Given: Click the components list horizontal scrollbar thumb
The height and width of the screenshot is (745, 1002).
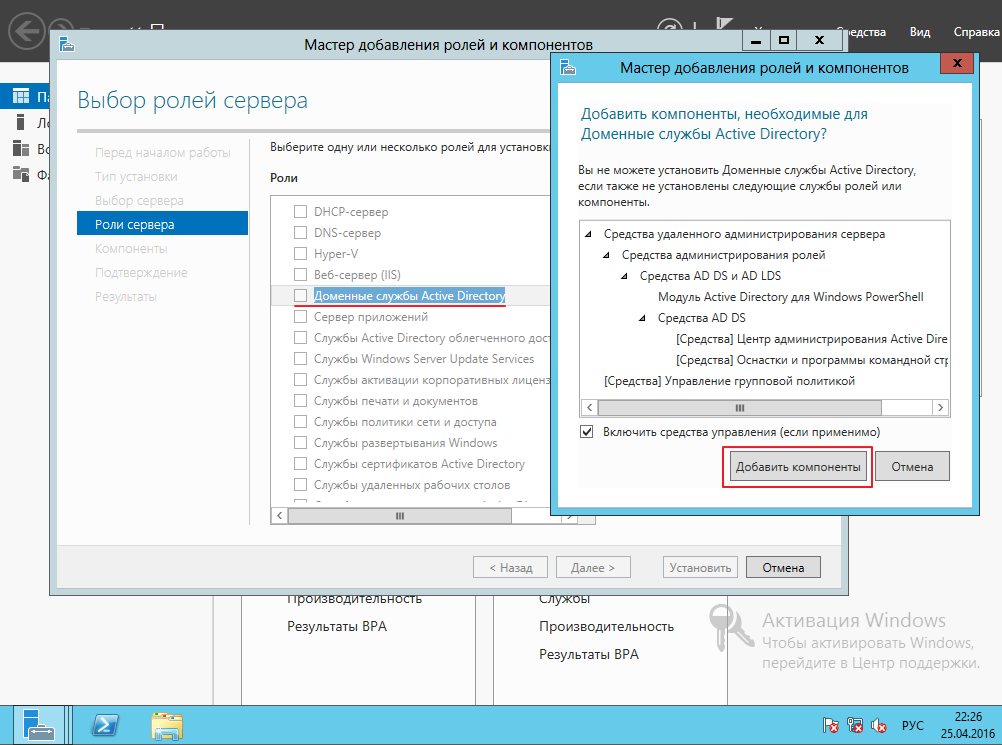Looking at the screenshot, I should click(740, 408).
